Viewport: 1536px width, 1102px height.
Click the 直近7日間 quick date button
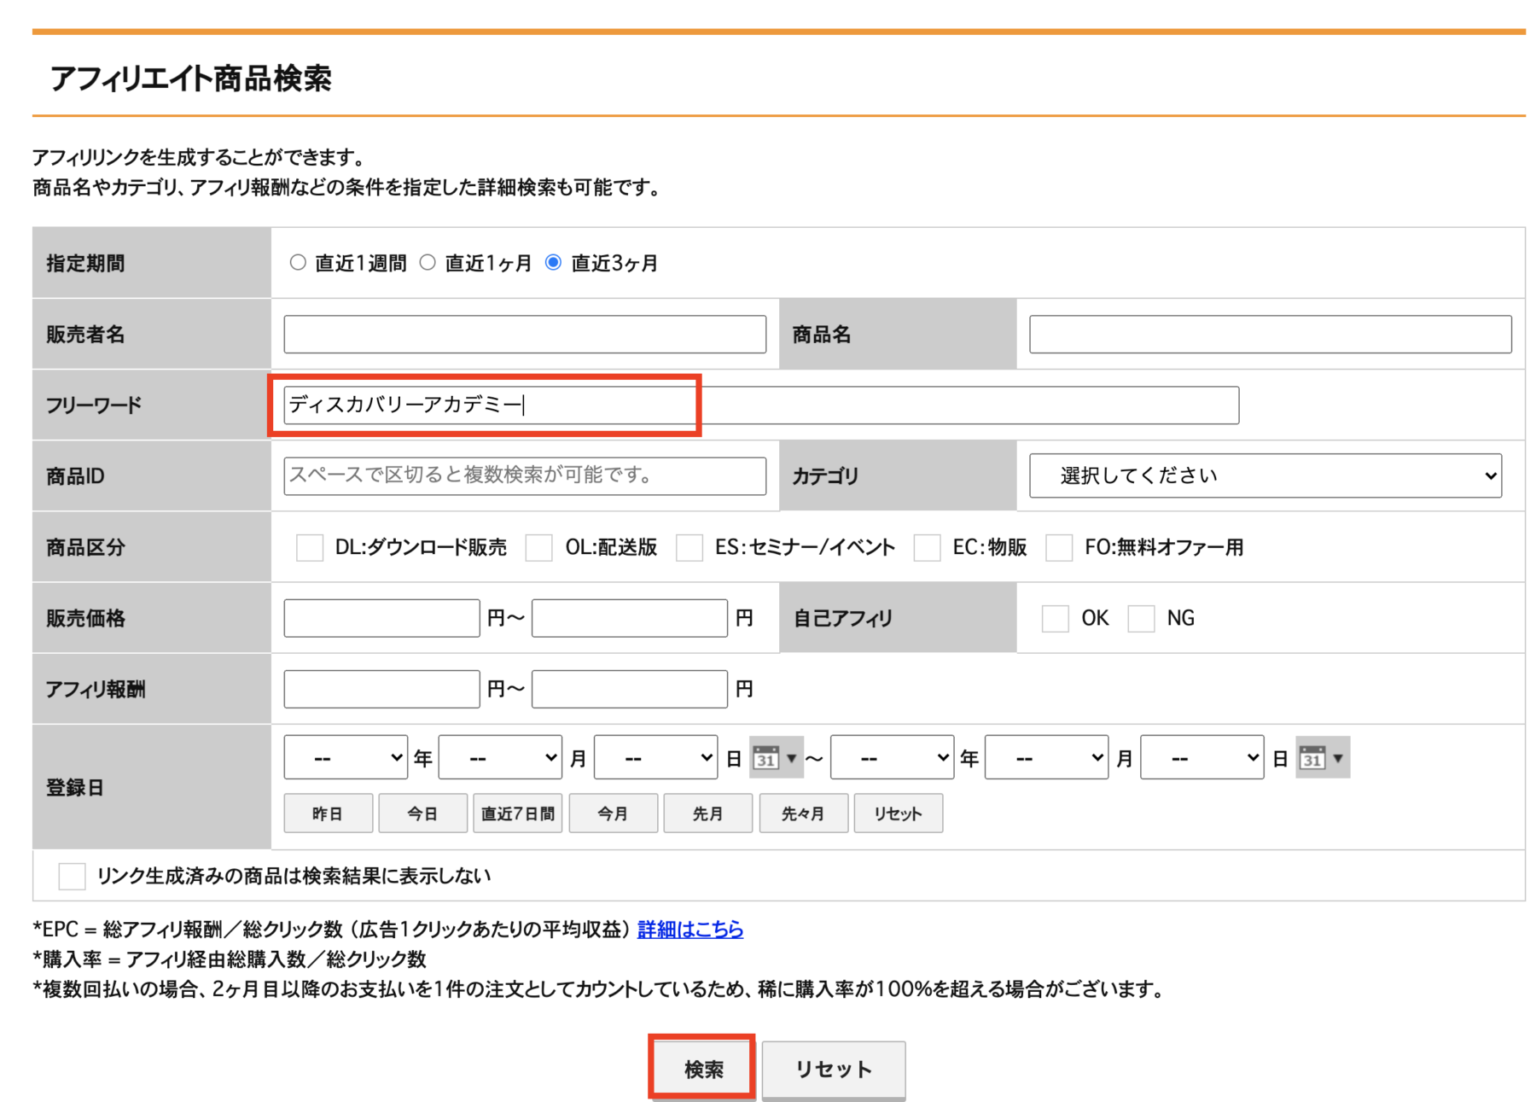coord(517,813)
